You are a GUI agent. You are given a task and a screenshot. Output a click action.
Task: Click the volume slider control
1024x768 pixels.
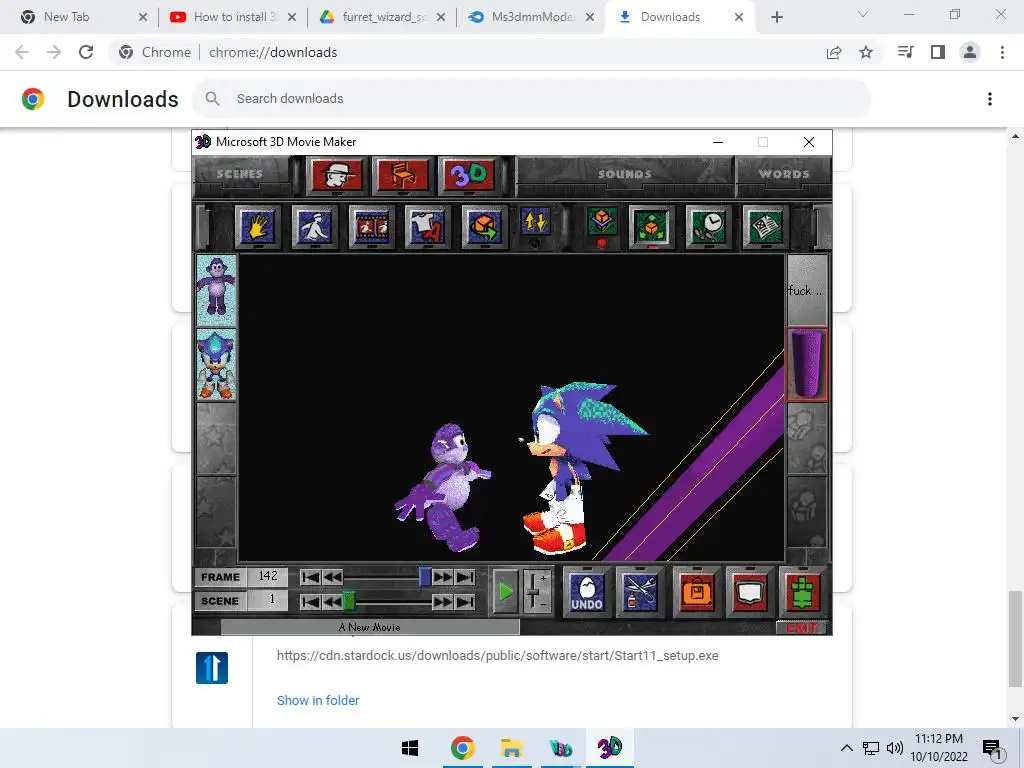coord(536,592)
